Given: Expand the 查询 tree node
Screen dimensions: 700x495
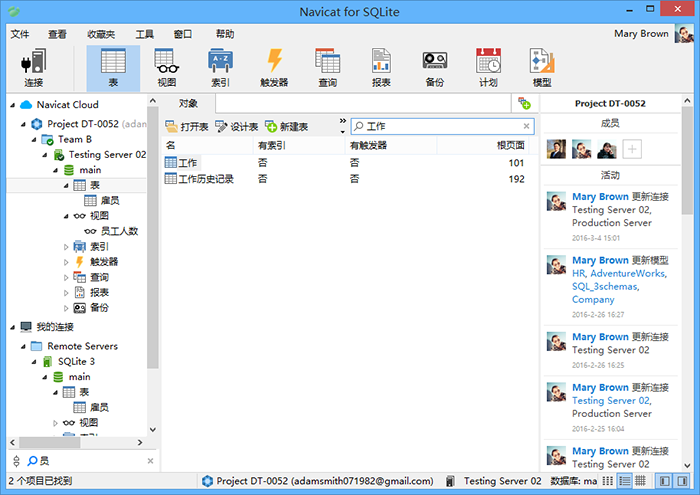Looking at the screenshot, I should pyautogui.click(x=66, y=278).
